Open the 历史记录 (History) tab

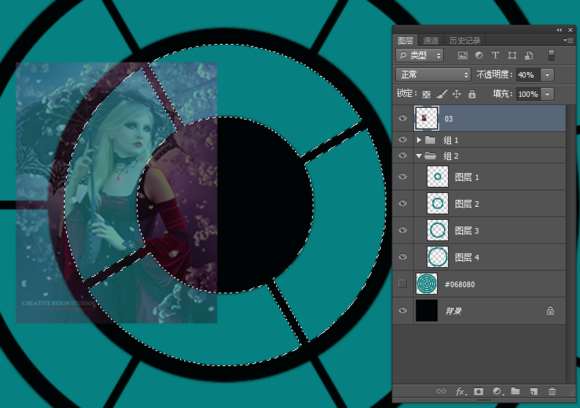coord(465,40)
